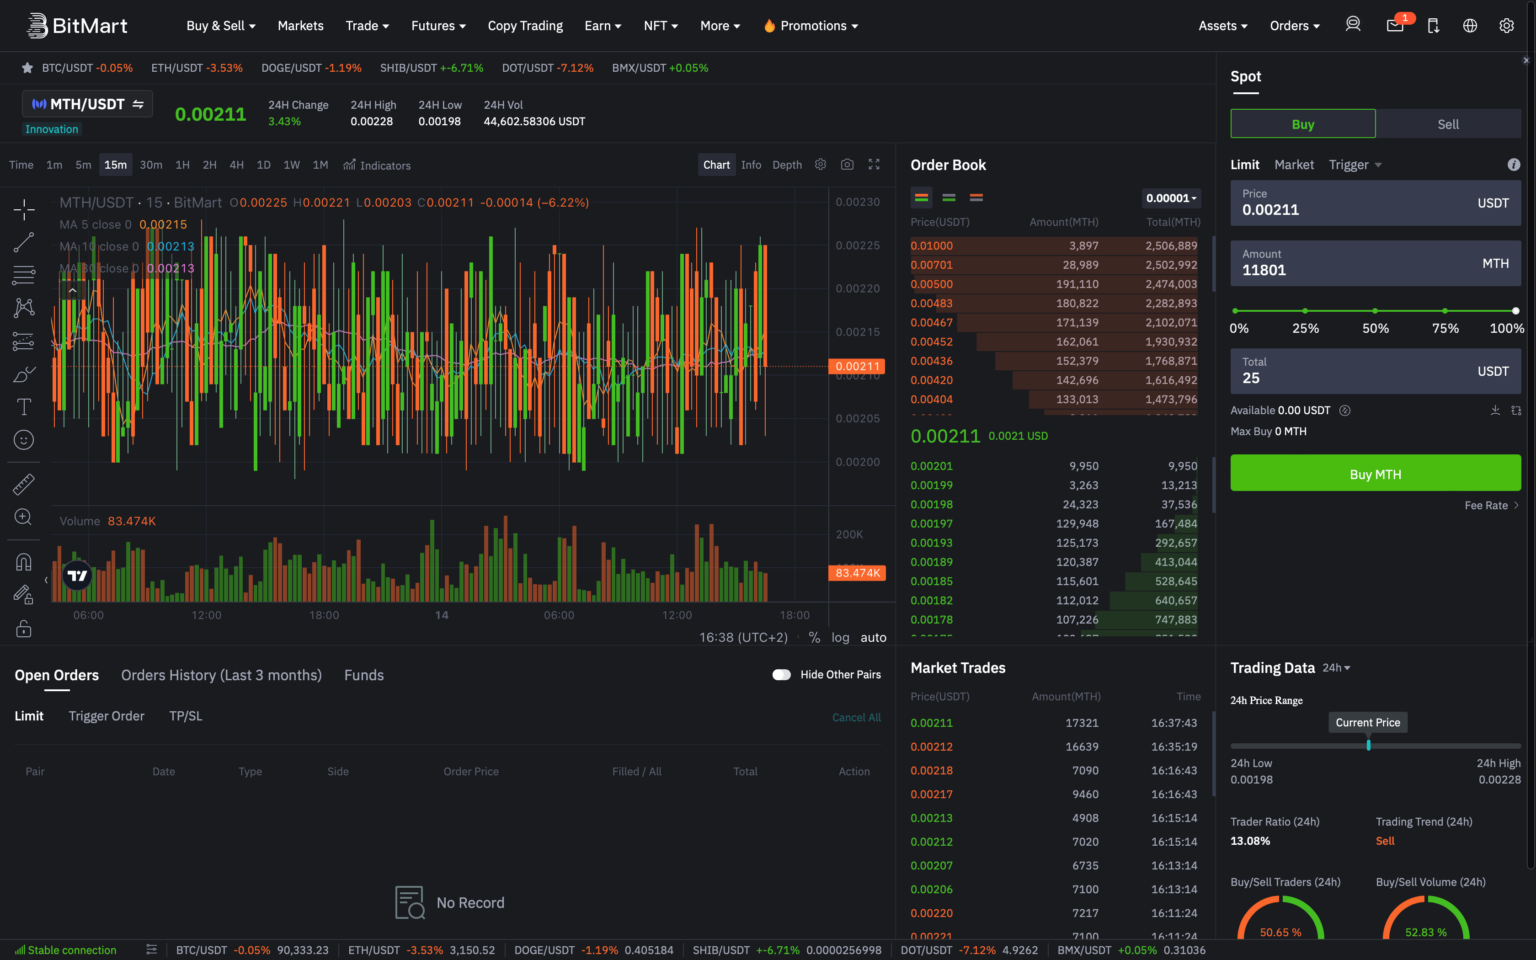Toggle log scale on the chart
The height and width of the screenshot is (960, 1536).
(840, 637)
